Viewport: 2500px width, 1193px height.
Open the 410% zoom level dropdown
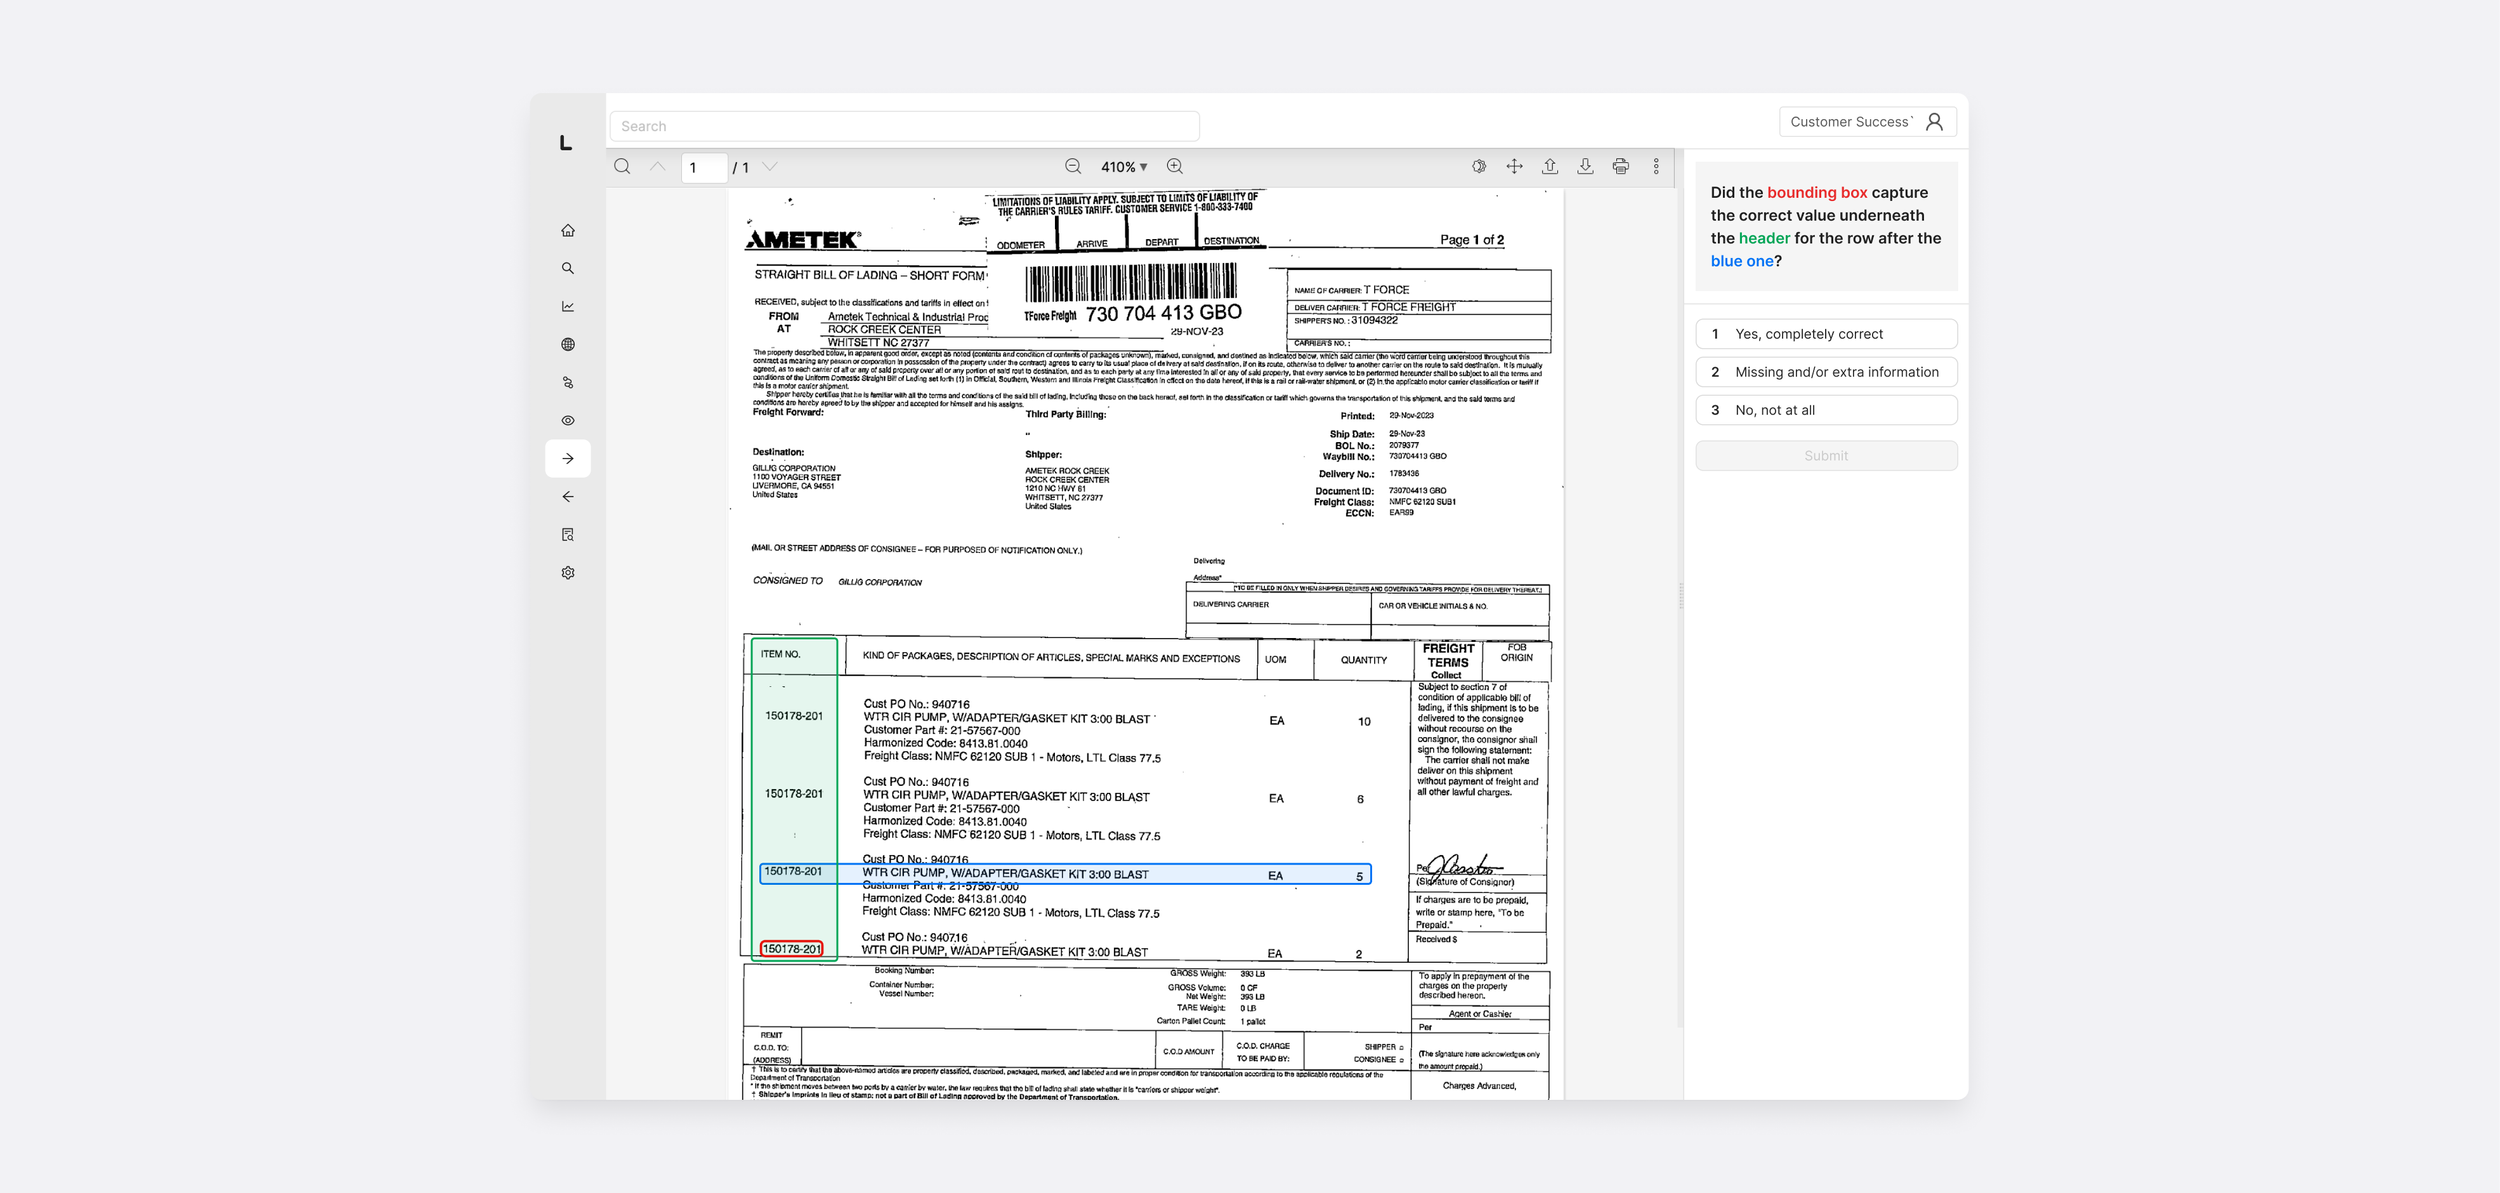coord(1124,167)
